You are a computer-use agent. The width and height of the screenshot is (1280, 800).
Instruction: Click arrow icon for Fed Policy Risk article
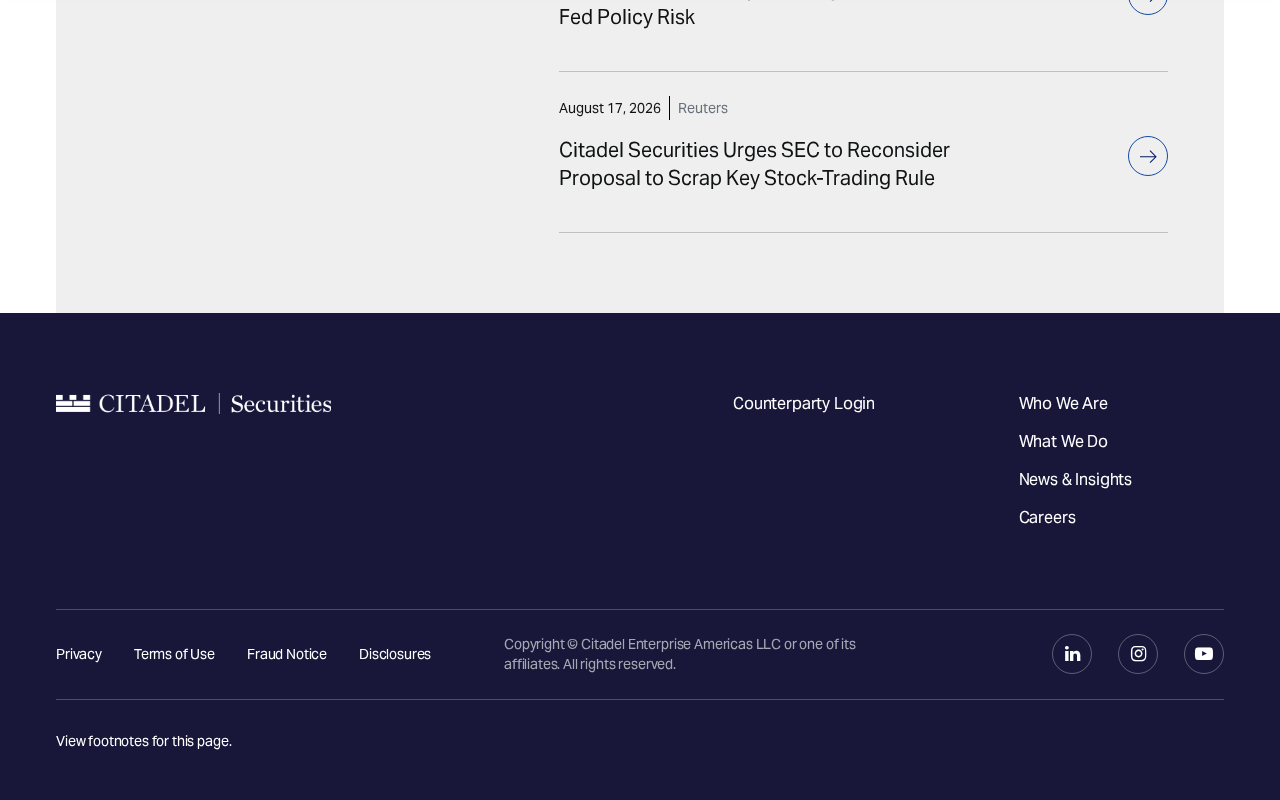click(x=1148, y=5)
